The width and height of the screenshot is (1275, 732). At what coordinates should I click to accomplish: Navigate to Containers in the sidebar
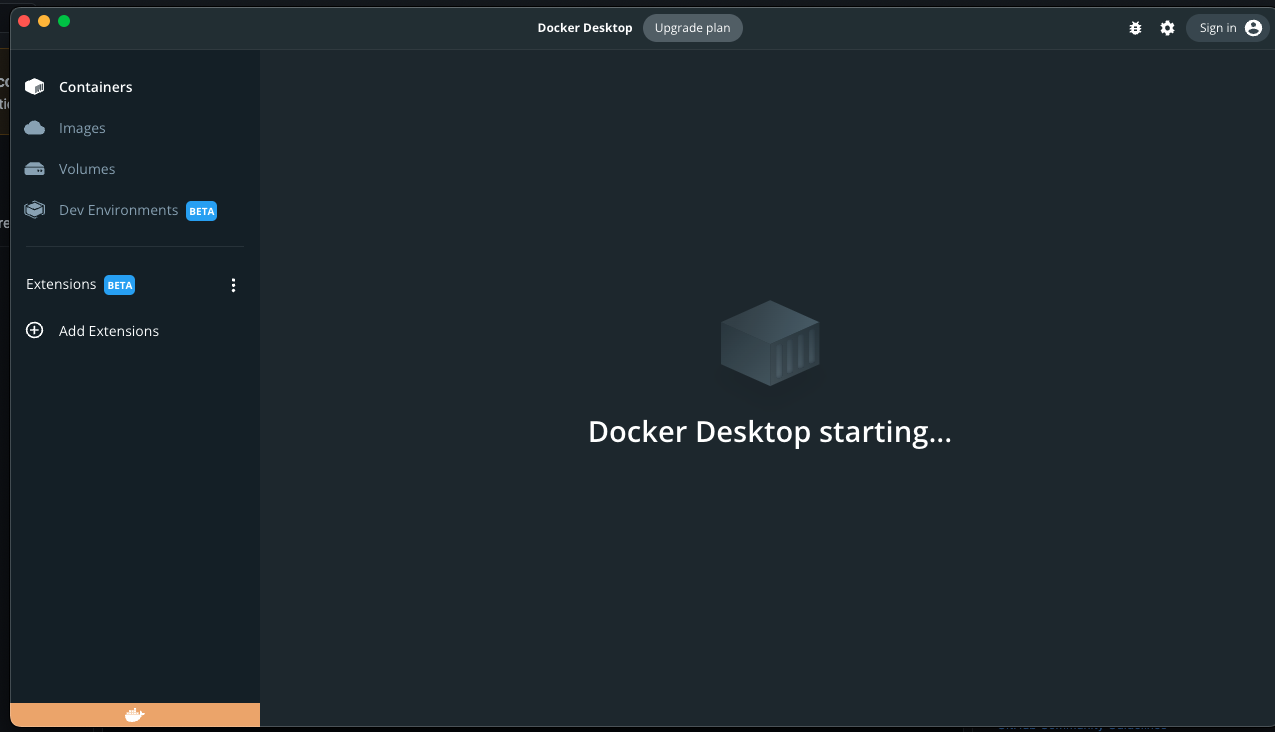click(95, 86)
